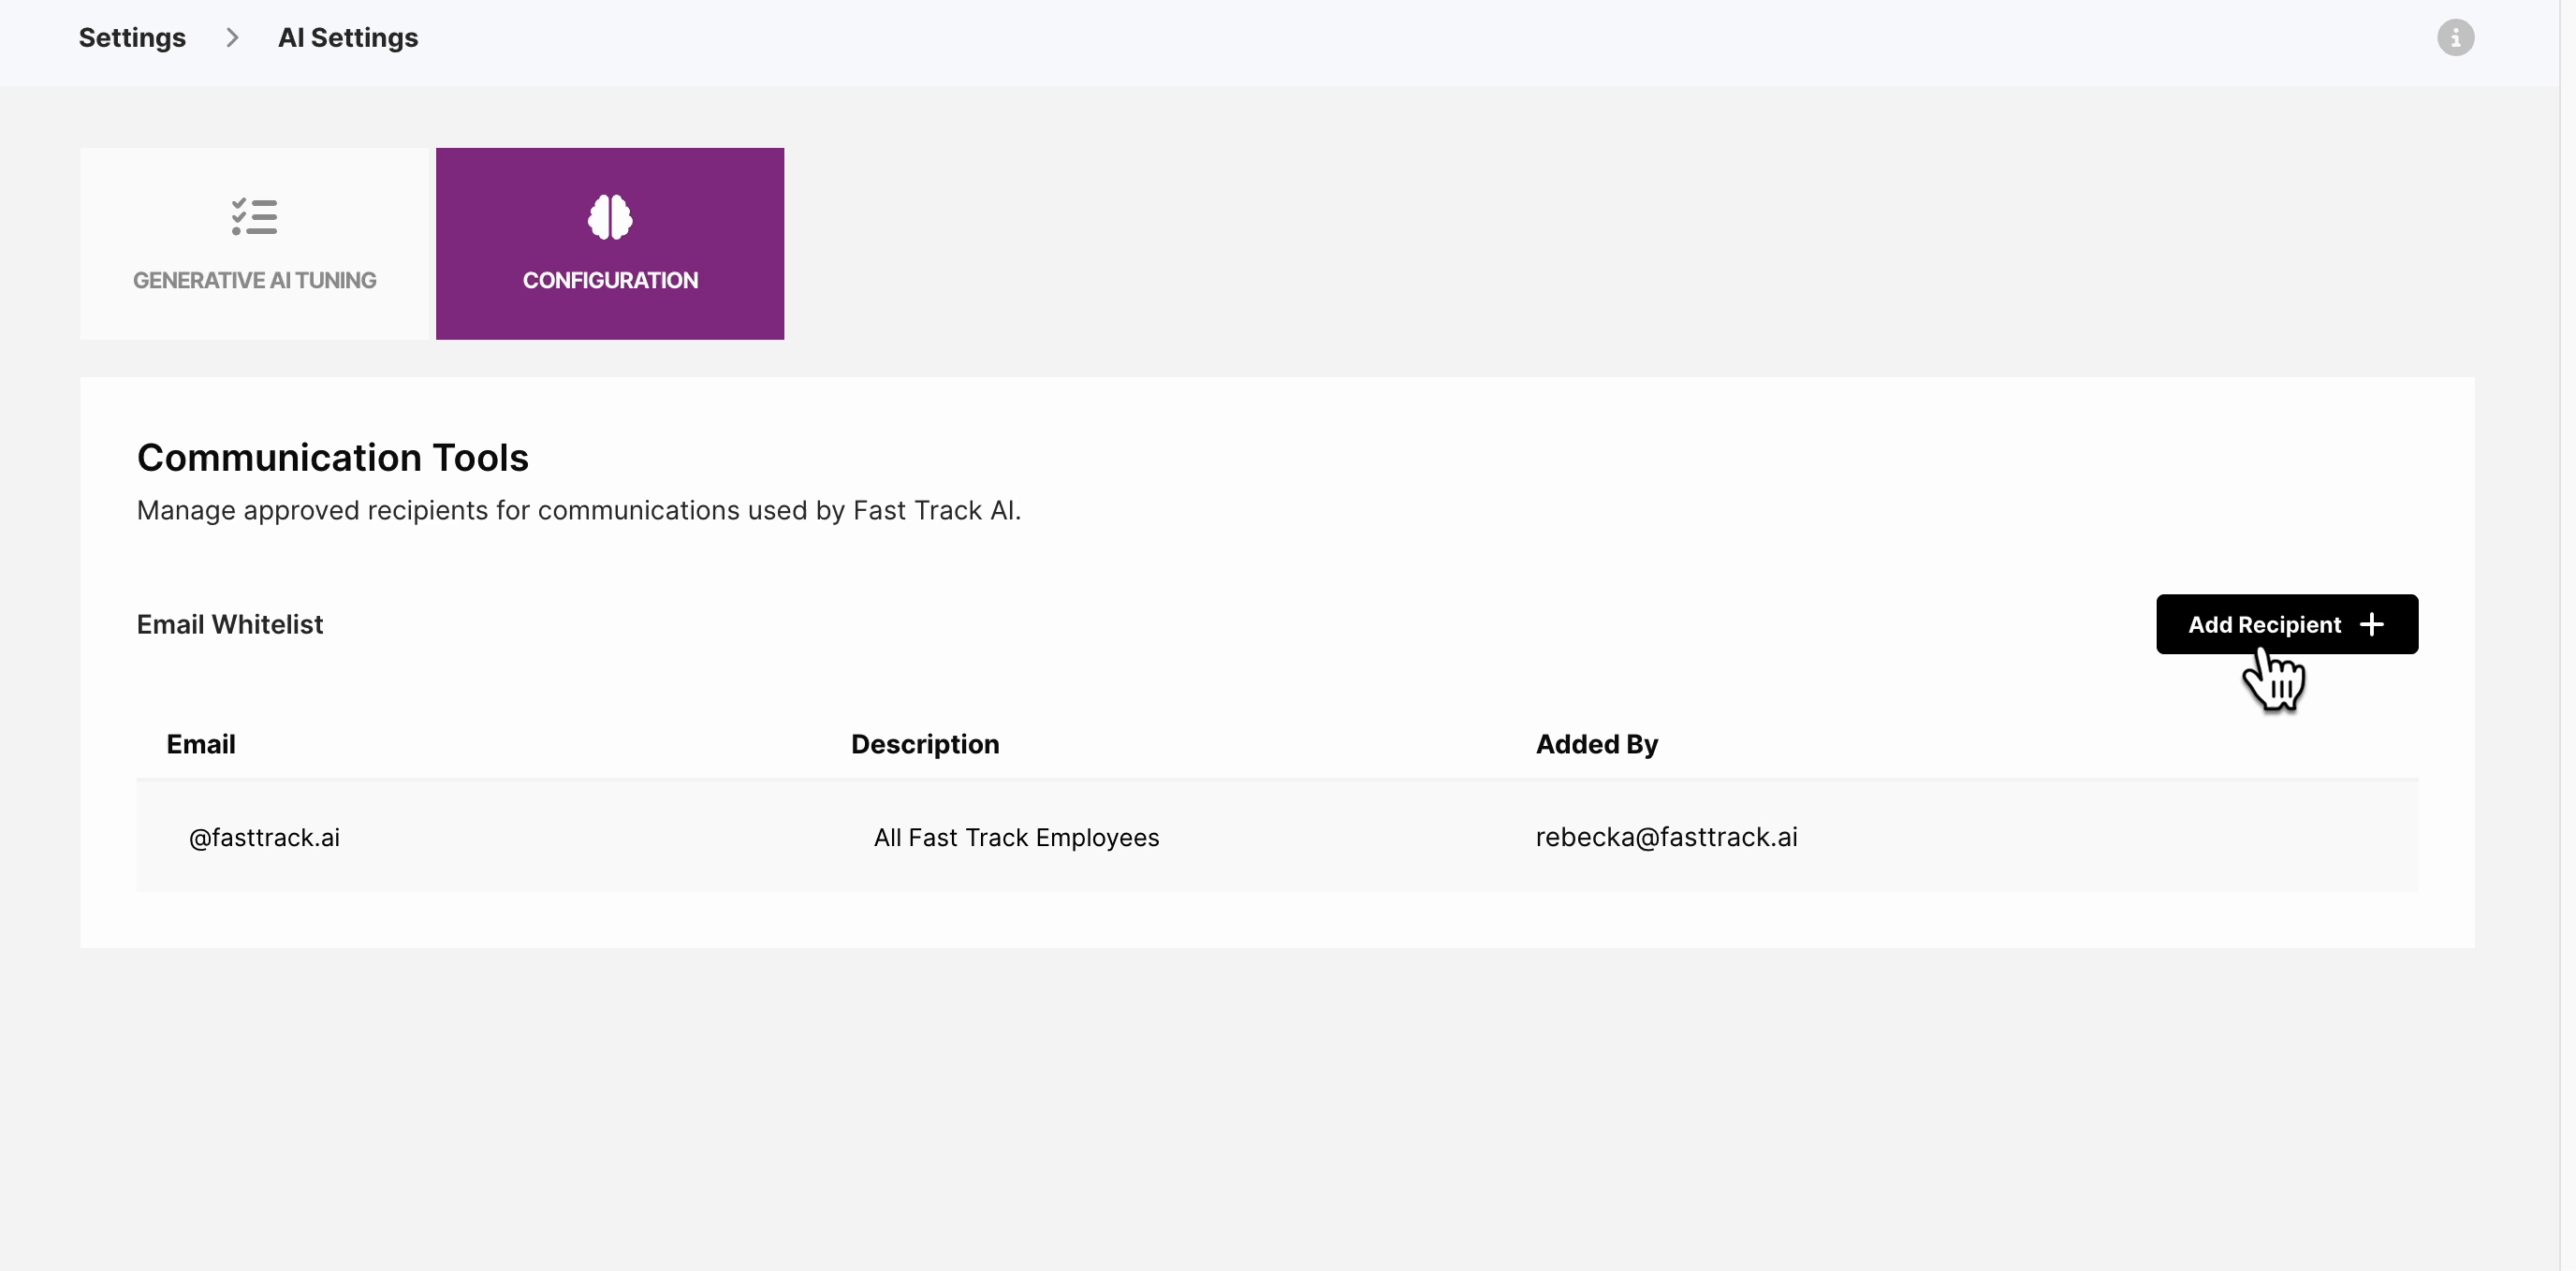The height and width of the screenshot is (1271, 2576).
Task: Click the Description column header
Action: 925,744
